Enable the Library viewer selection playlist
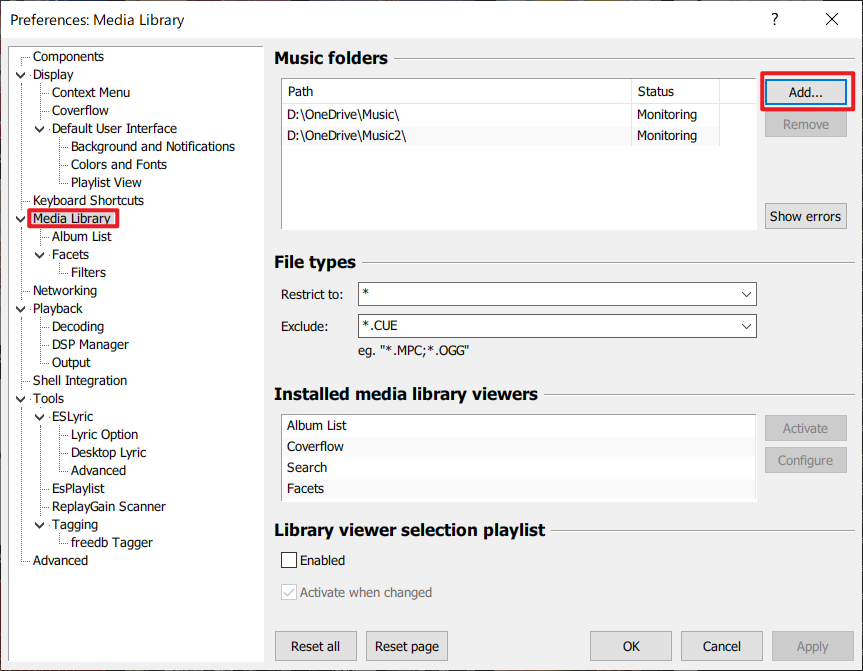 (289, 560)
